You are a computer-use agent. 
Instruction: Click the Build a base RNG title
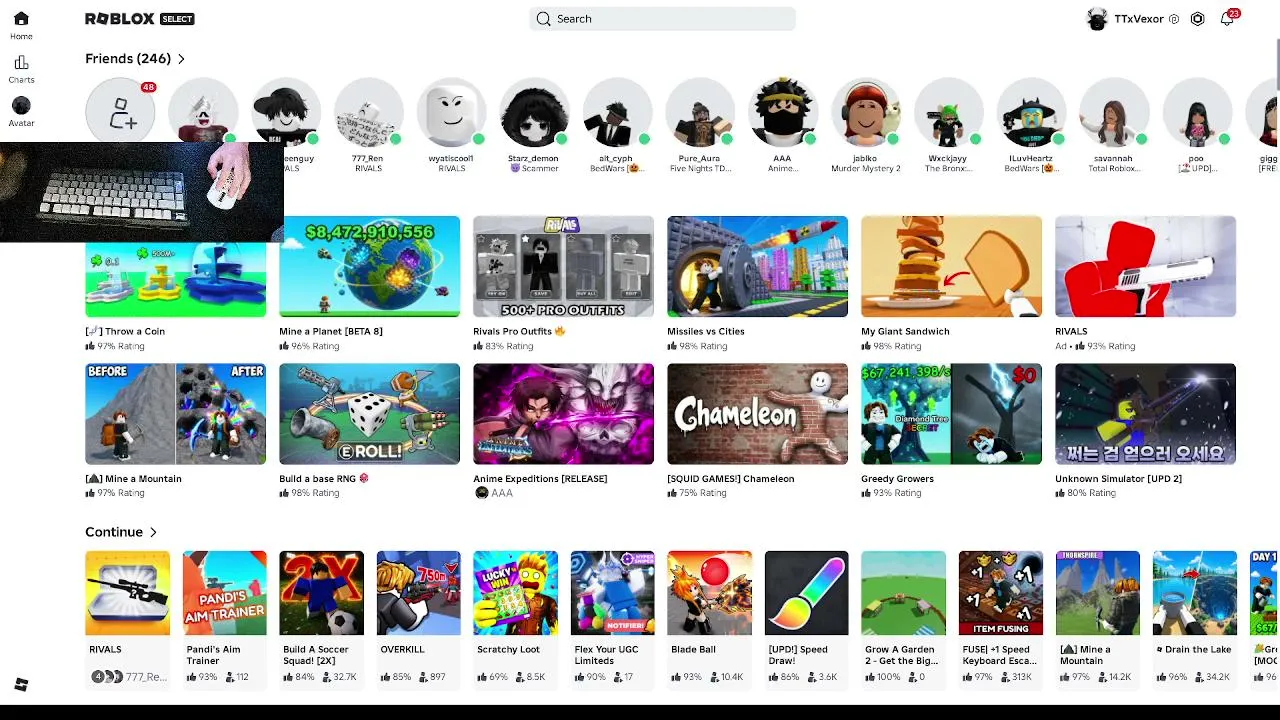(x=323, y=479)
